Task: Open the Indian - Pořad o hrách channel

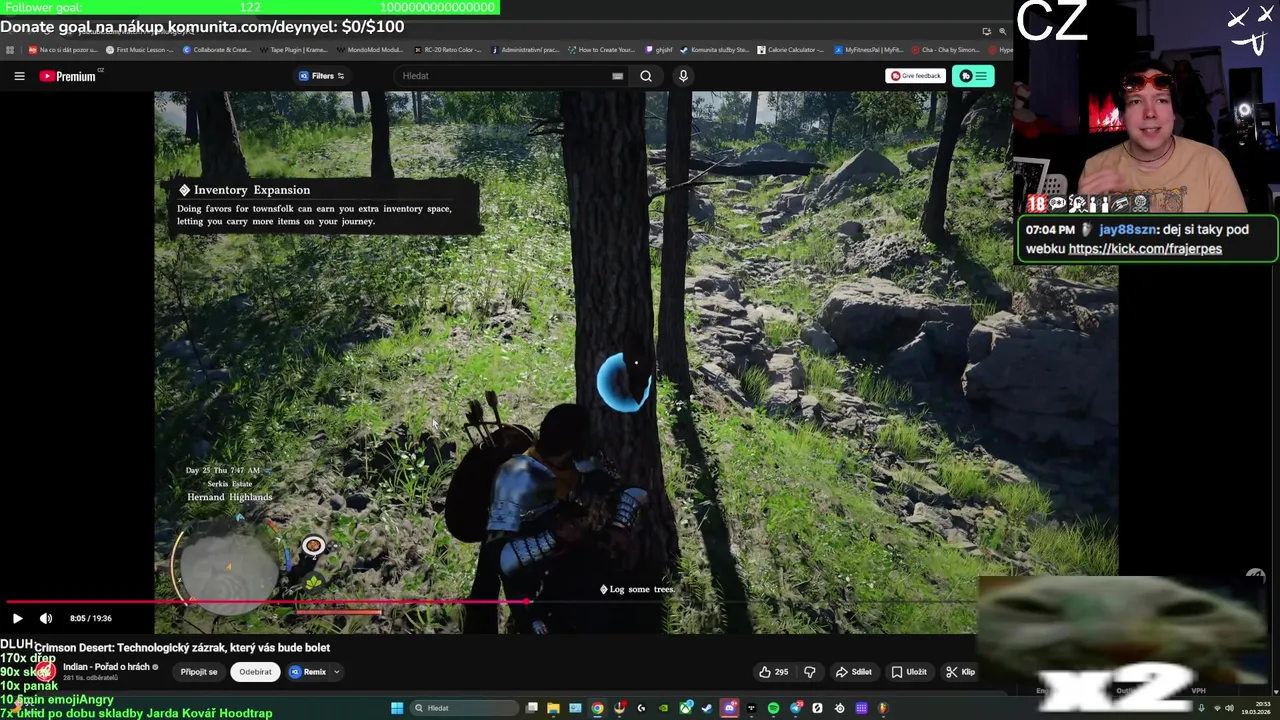Action: click(106, 667)
